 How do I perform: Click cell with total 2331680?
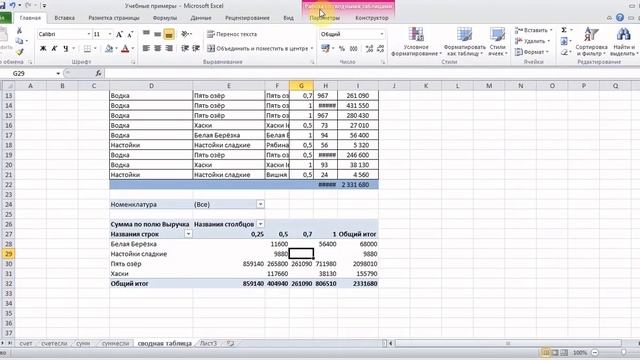coord(358,284)
